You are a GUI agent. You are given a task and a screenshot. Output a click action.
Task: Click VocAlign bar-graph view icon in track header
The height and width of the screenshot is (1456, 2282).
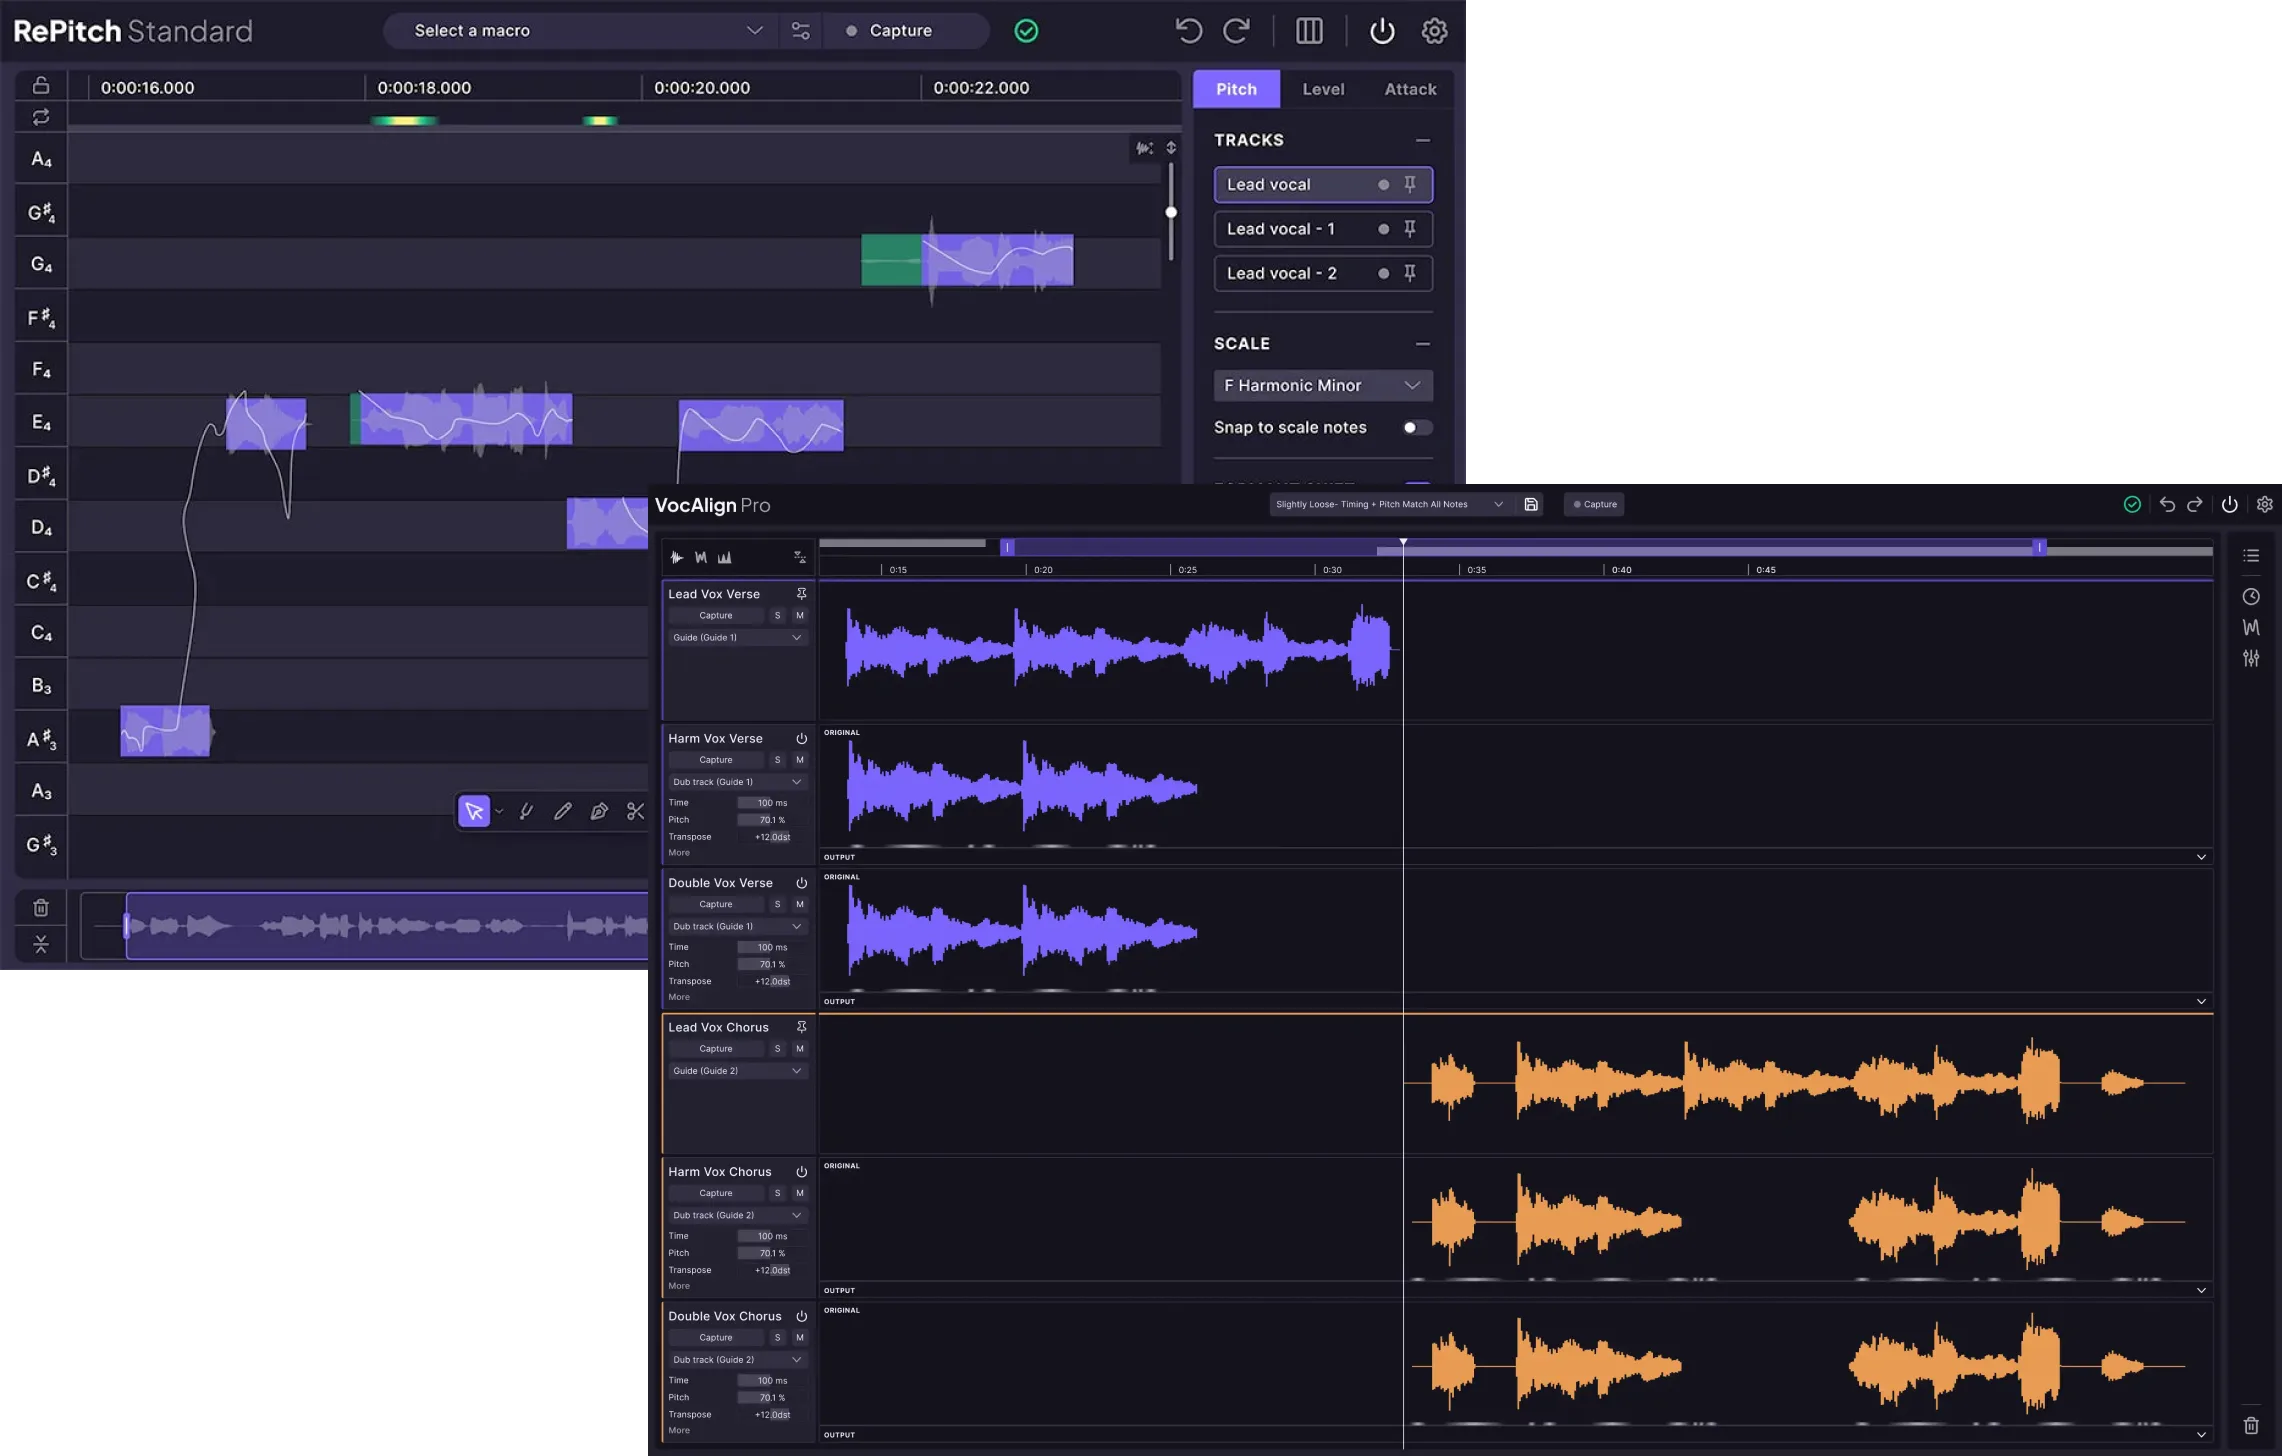coord(724,557)
